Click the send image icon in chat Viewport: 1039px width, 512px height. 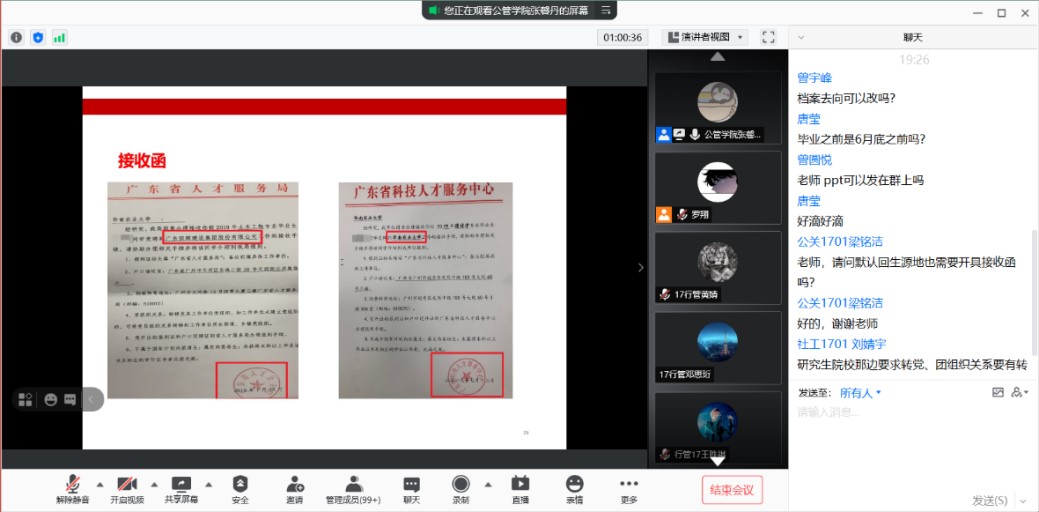coord(997,392)
